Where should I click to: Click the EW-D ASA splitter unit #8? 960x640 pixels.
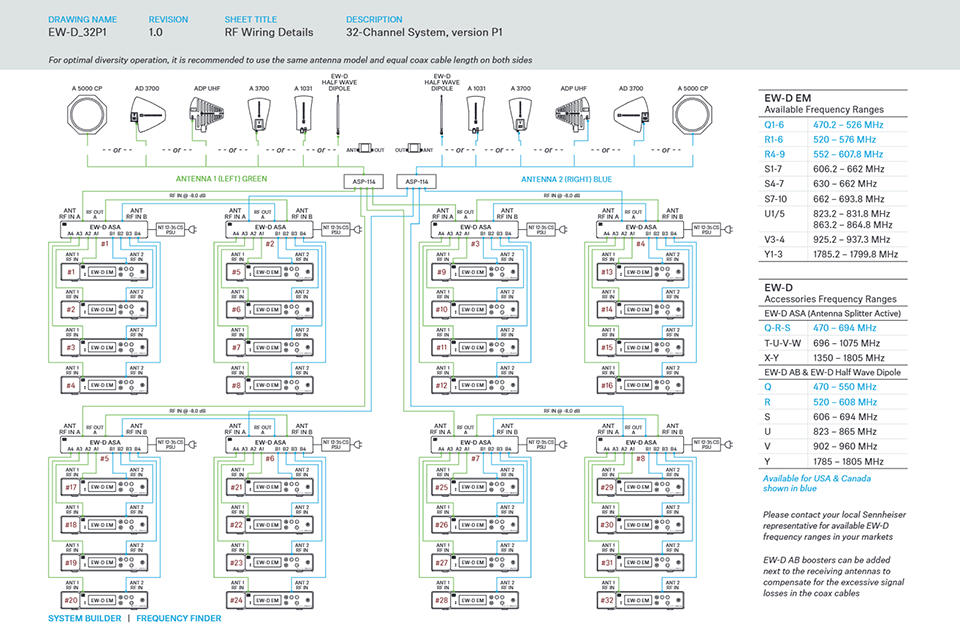640,445
